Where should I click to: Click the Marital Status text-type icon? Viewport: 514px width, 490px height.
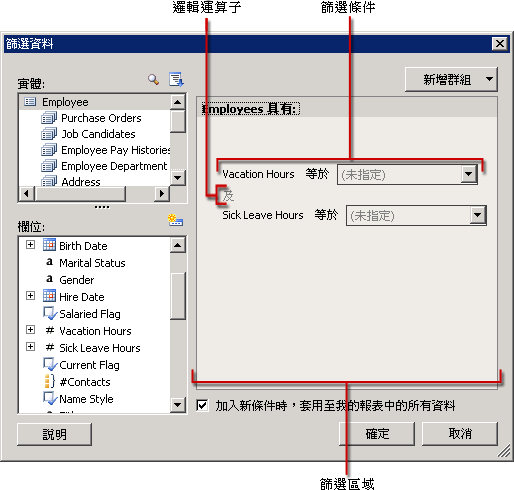tap(49, 262)
